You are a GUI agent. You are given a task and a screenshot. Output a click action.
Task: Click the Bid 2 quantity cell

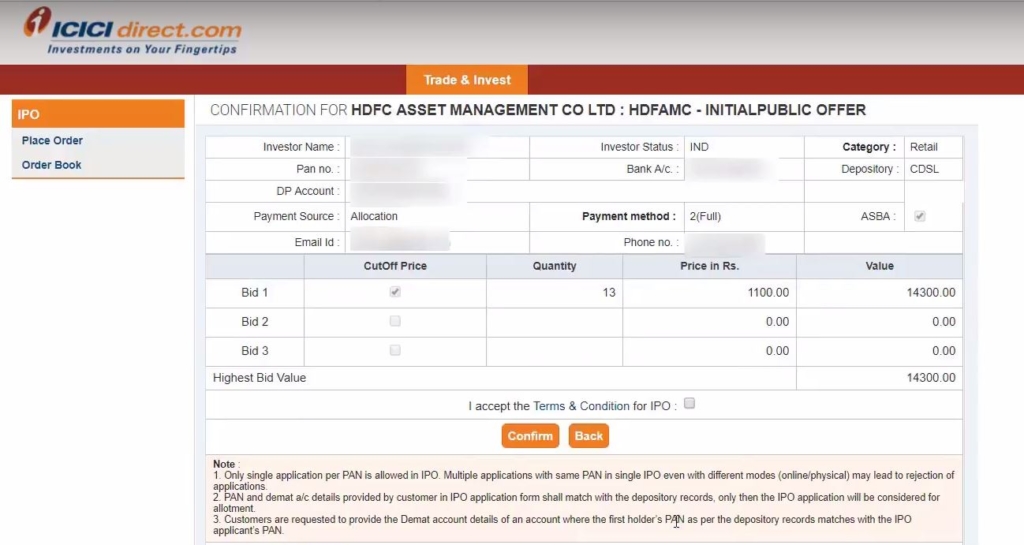(554, 322)
